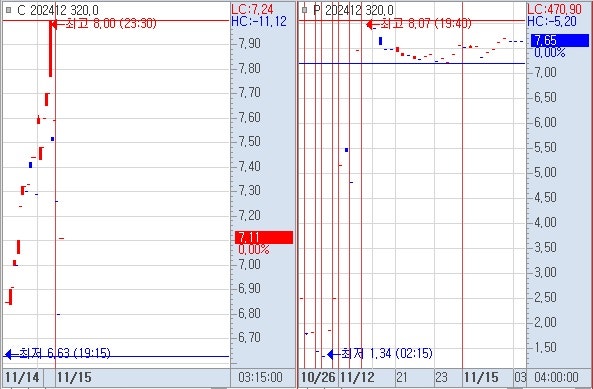593x389 pixels.
Task: Click the 11/12 date label on put chart
Action: pos(357,377)
